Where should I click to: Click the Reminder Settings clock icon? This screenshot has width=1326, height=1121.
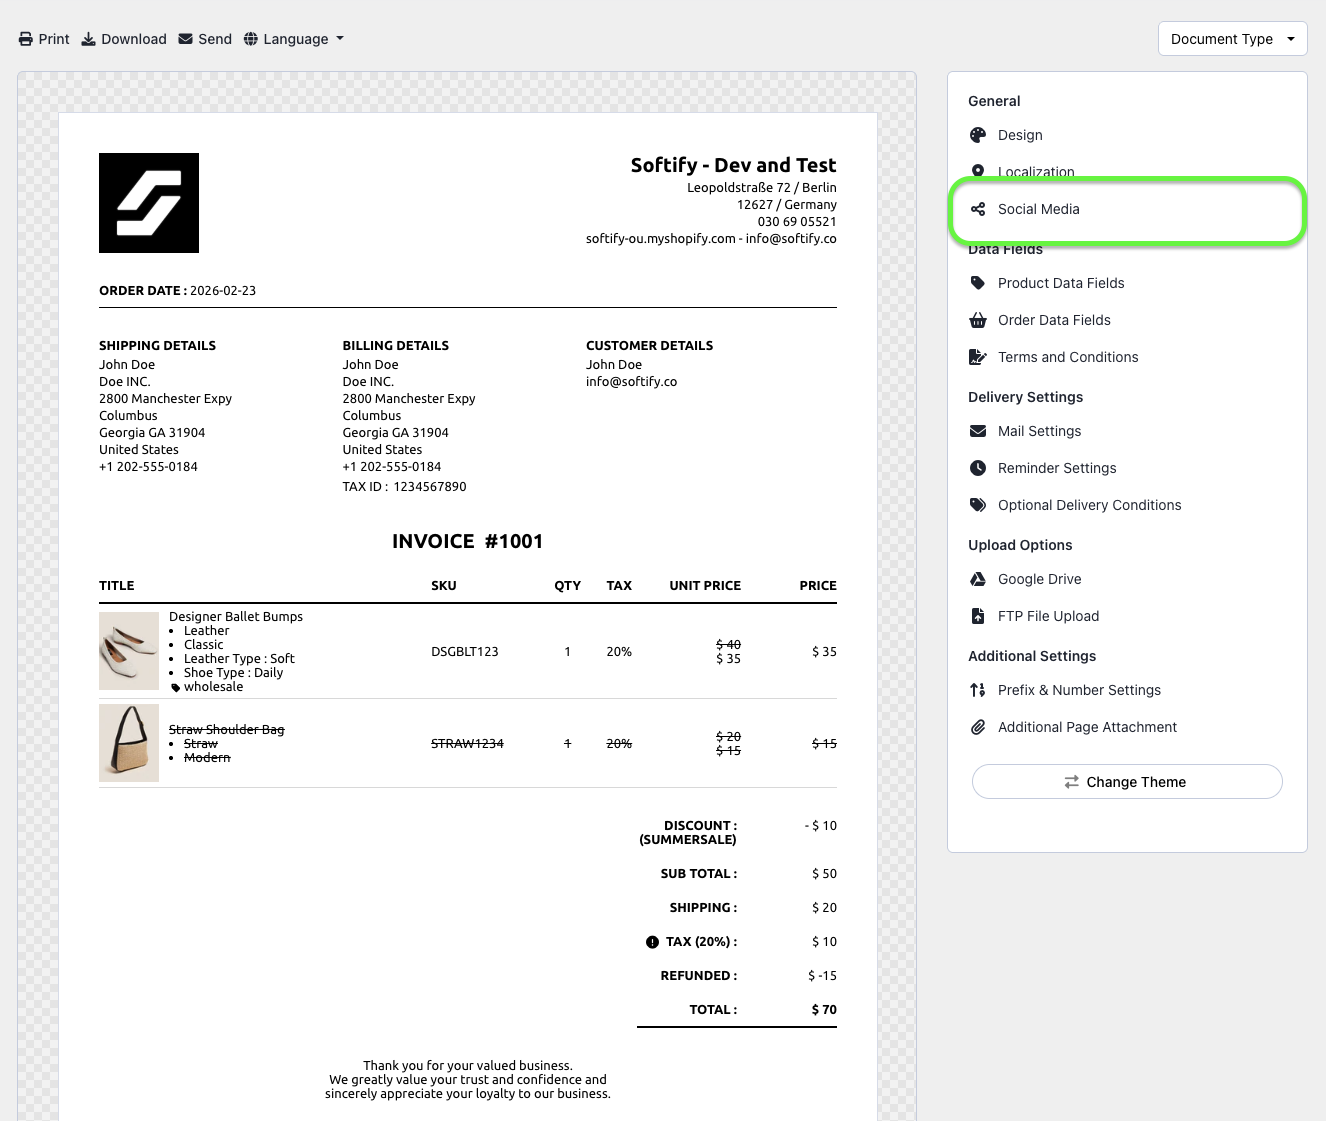tap(978, 468)
